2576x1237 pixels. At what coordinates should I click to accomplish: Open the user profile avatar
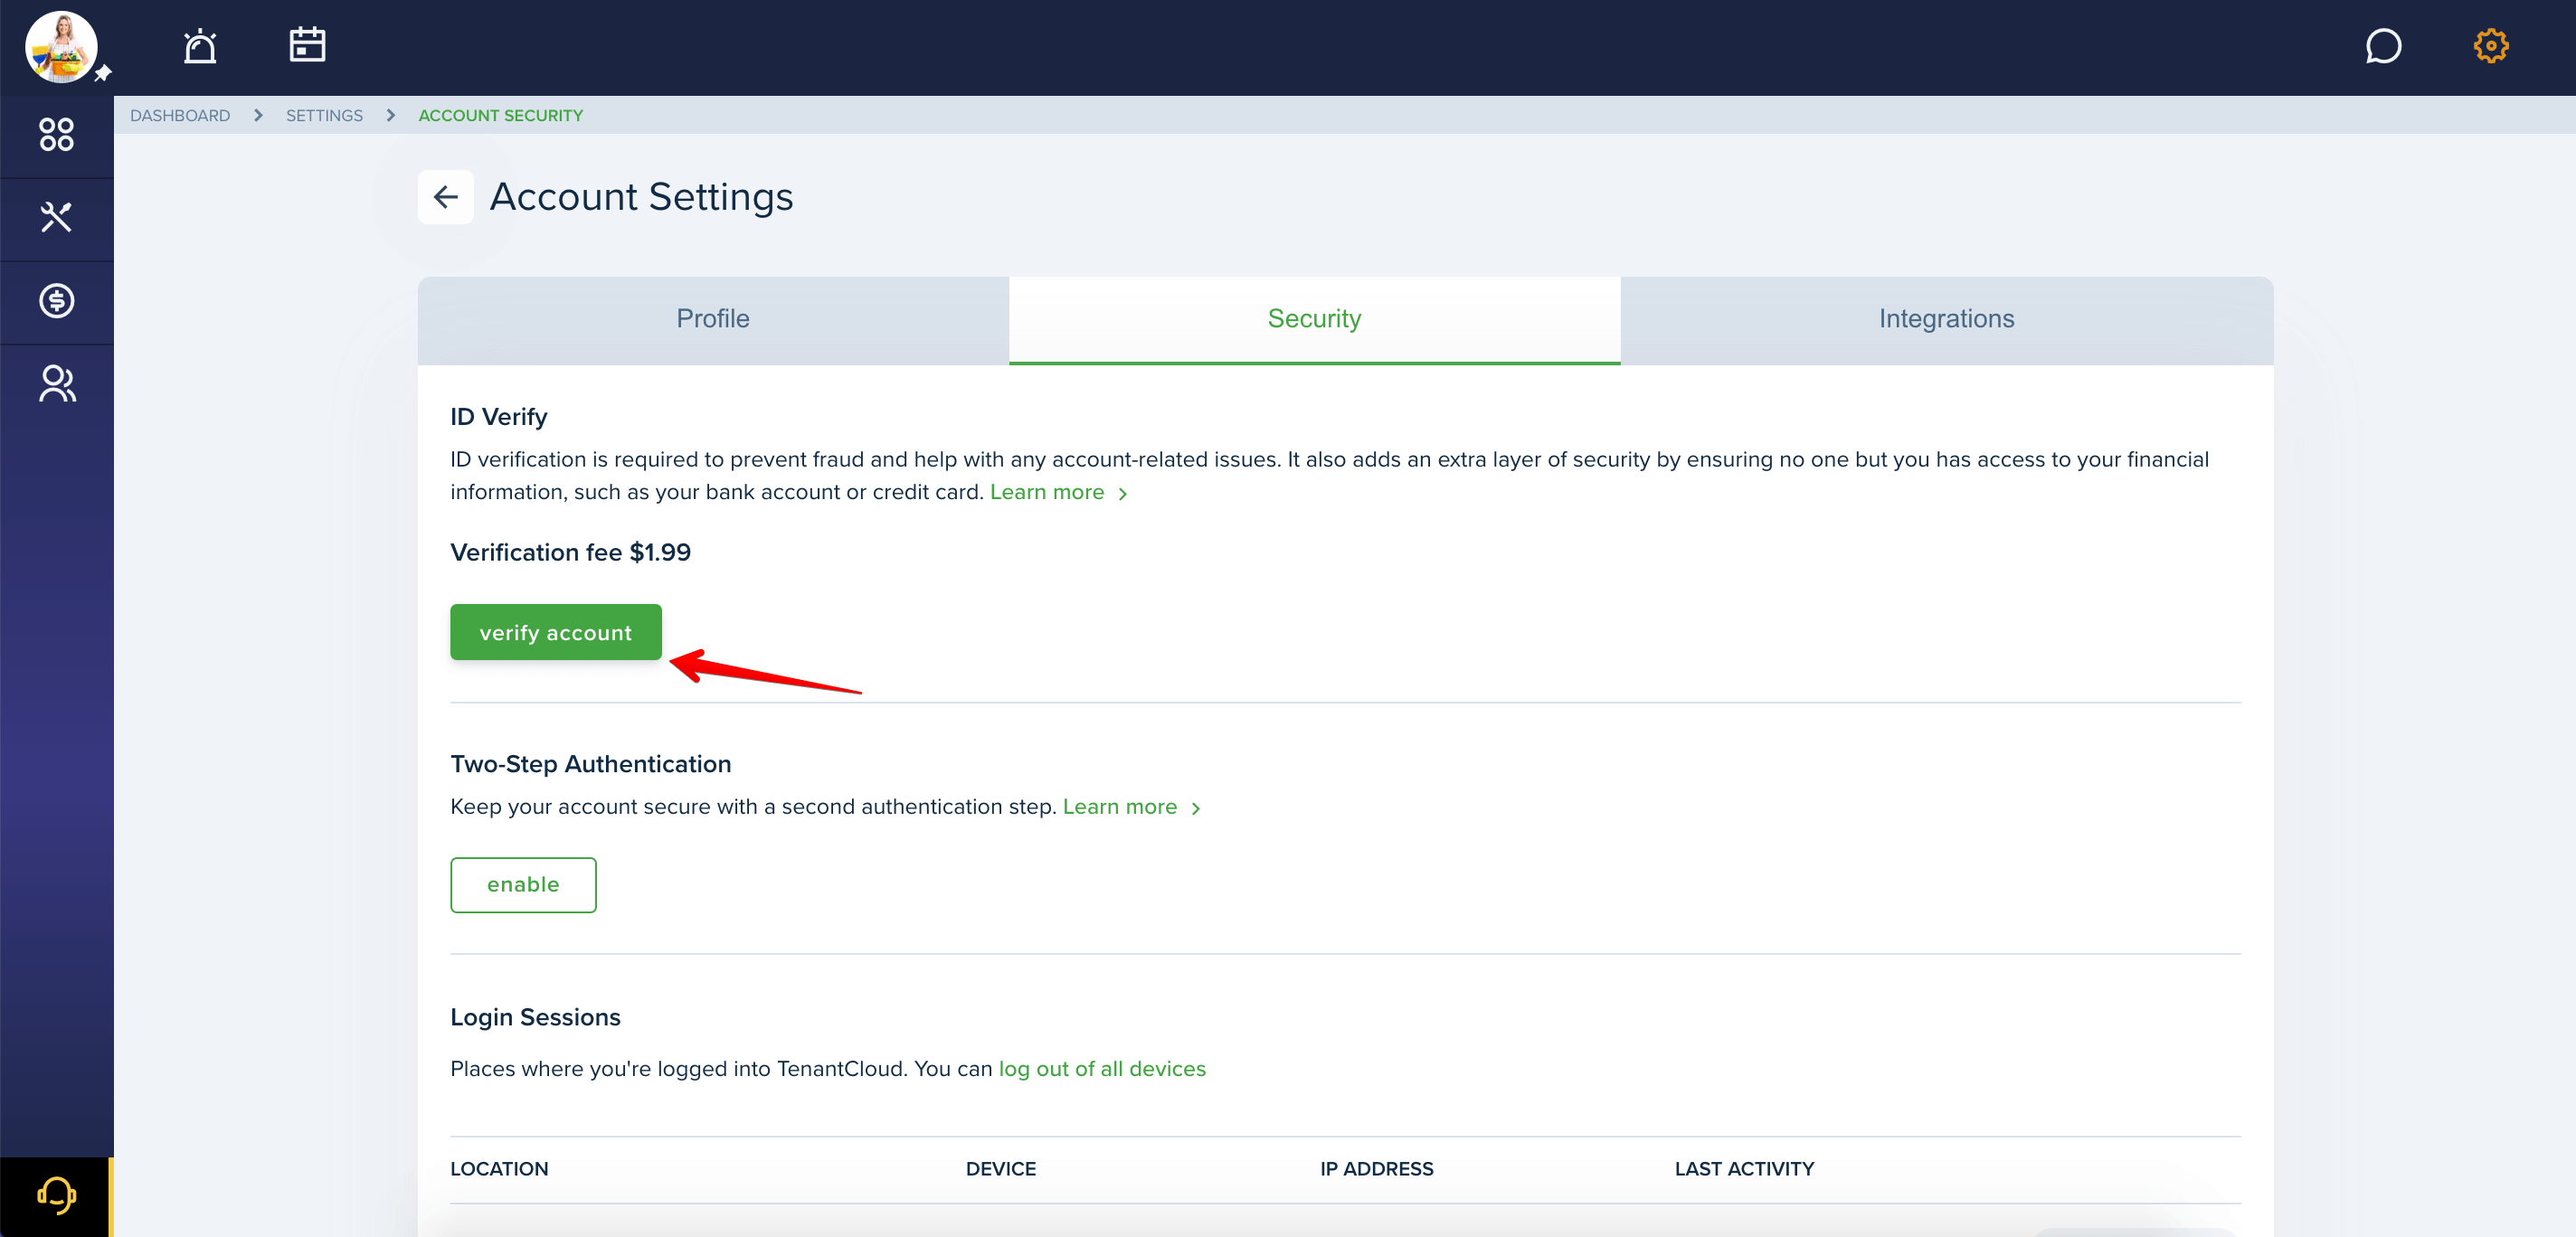pos(61,47)
